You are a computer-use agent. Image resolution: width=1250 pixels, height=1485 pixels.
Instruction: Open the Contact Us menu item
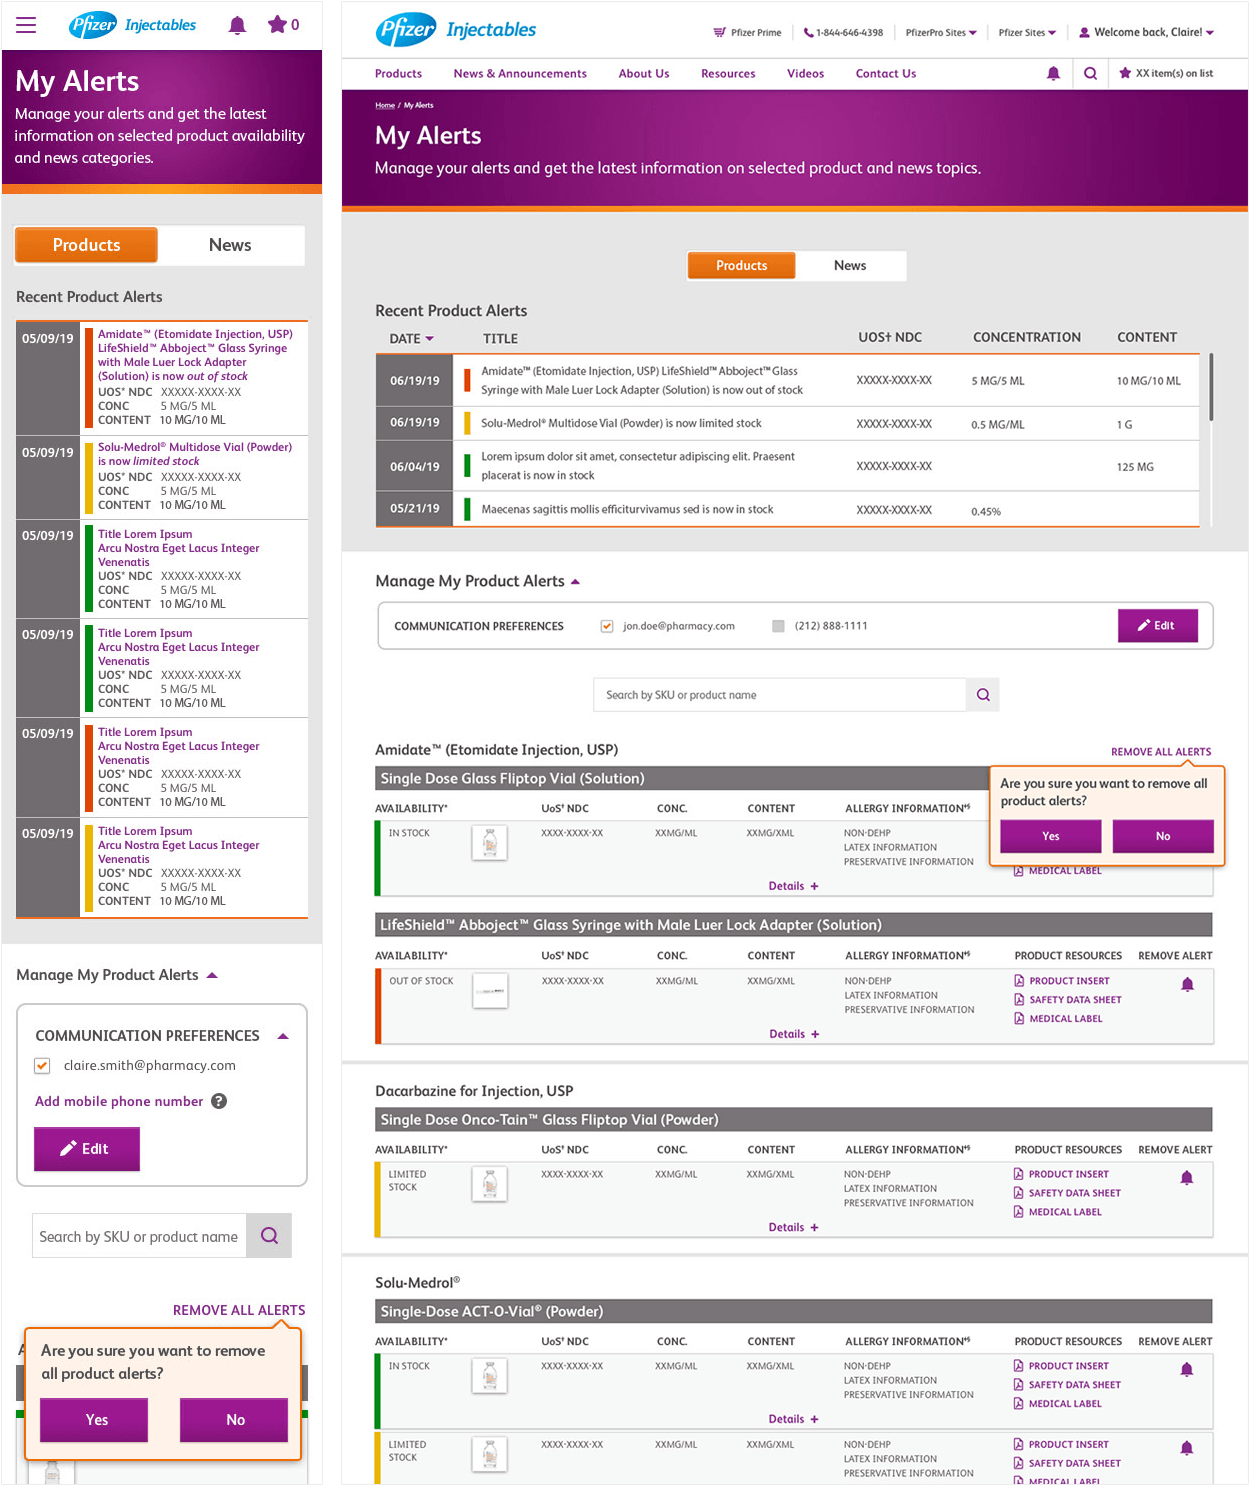pos(886,73)
